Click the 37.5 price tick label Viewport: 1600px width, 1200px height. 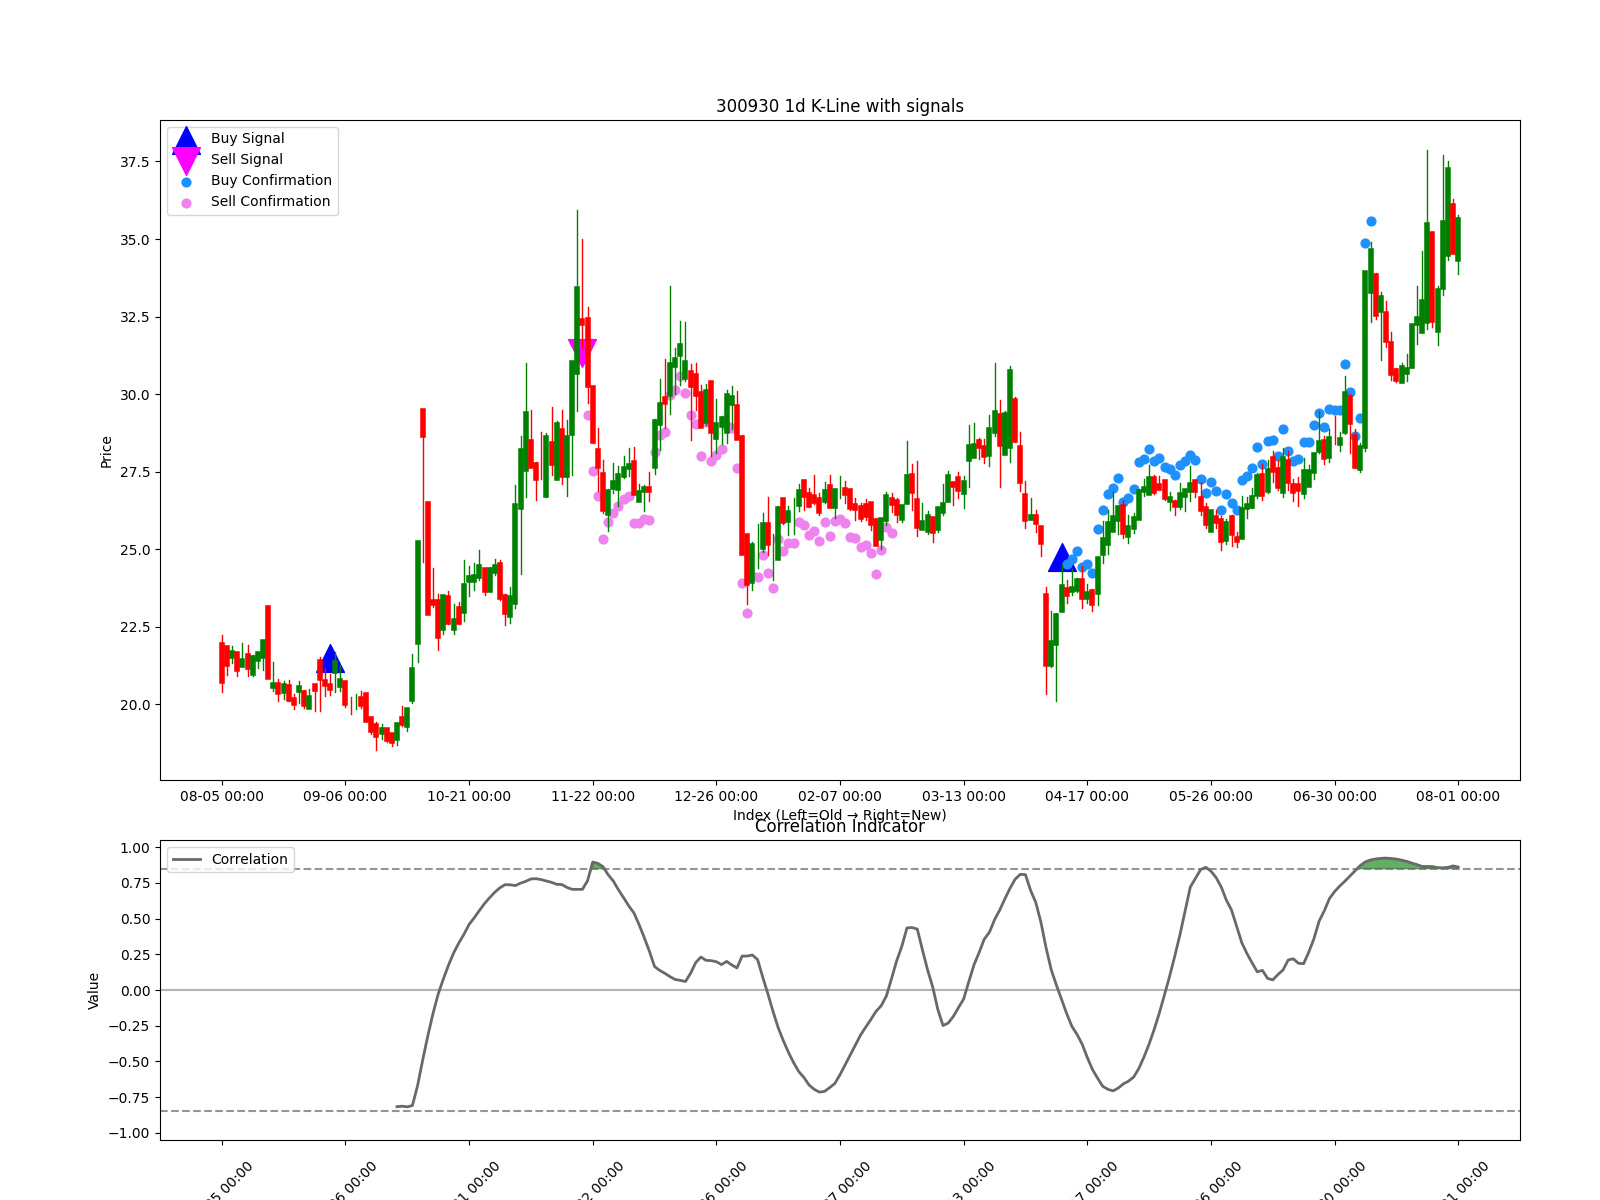[134, 162]
